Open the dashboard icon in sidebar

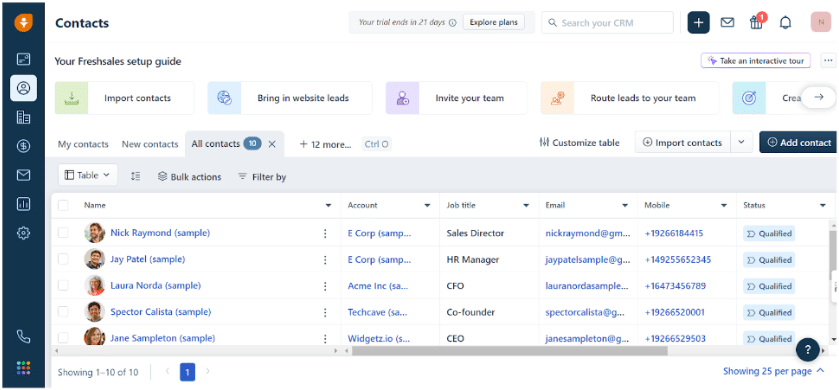pos(23,59)
